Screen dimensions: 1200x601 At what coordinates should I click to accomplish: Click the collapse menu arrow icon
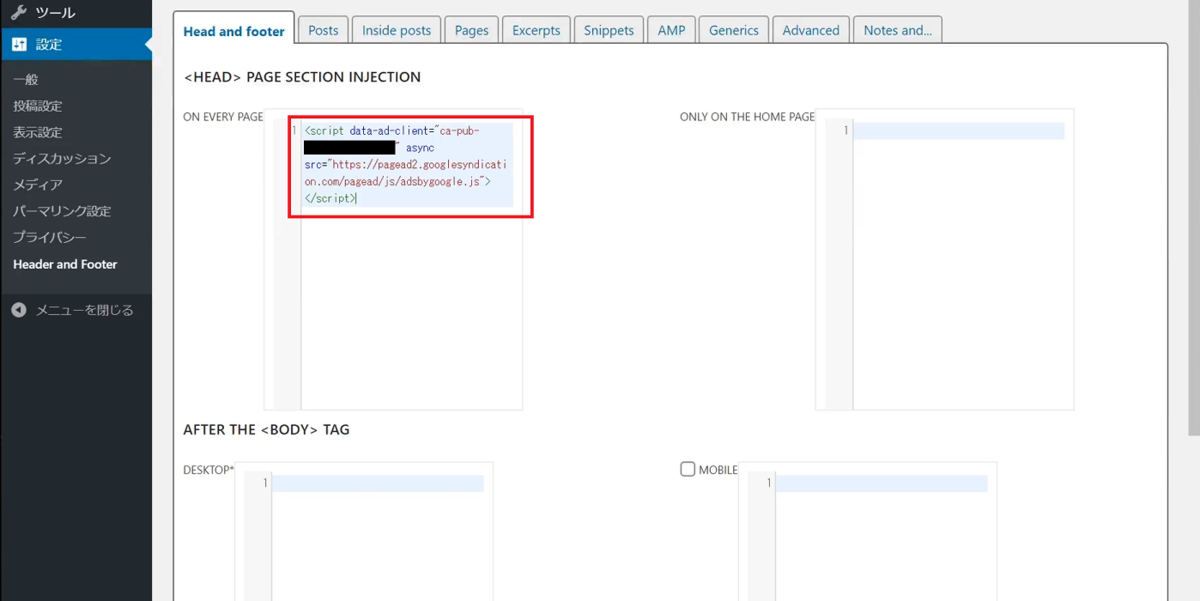[19, 310]
